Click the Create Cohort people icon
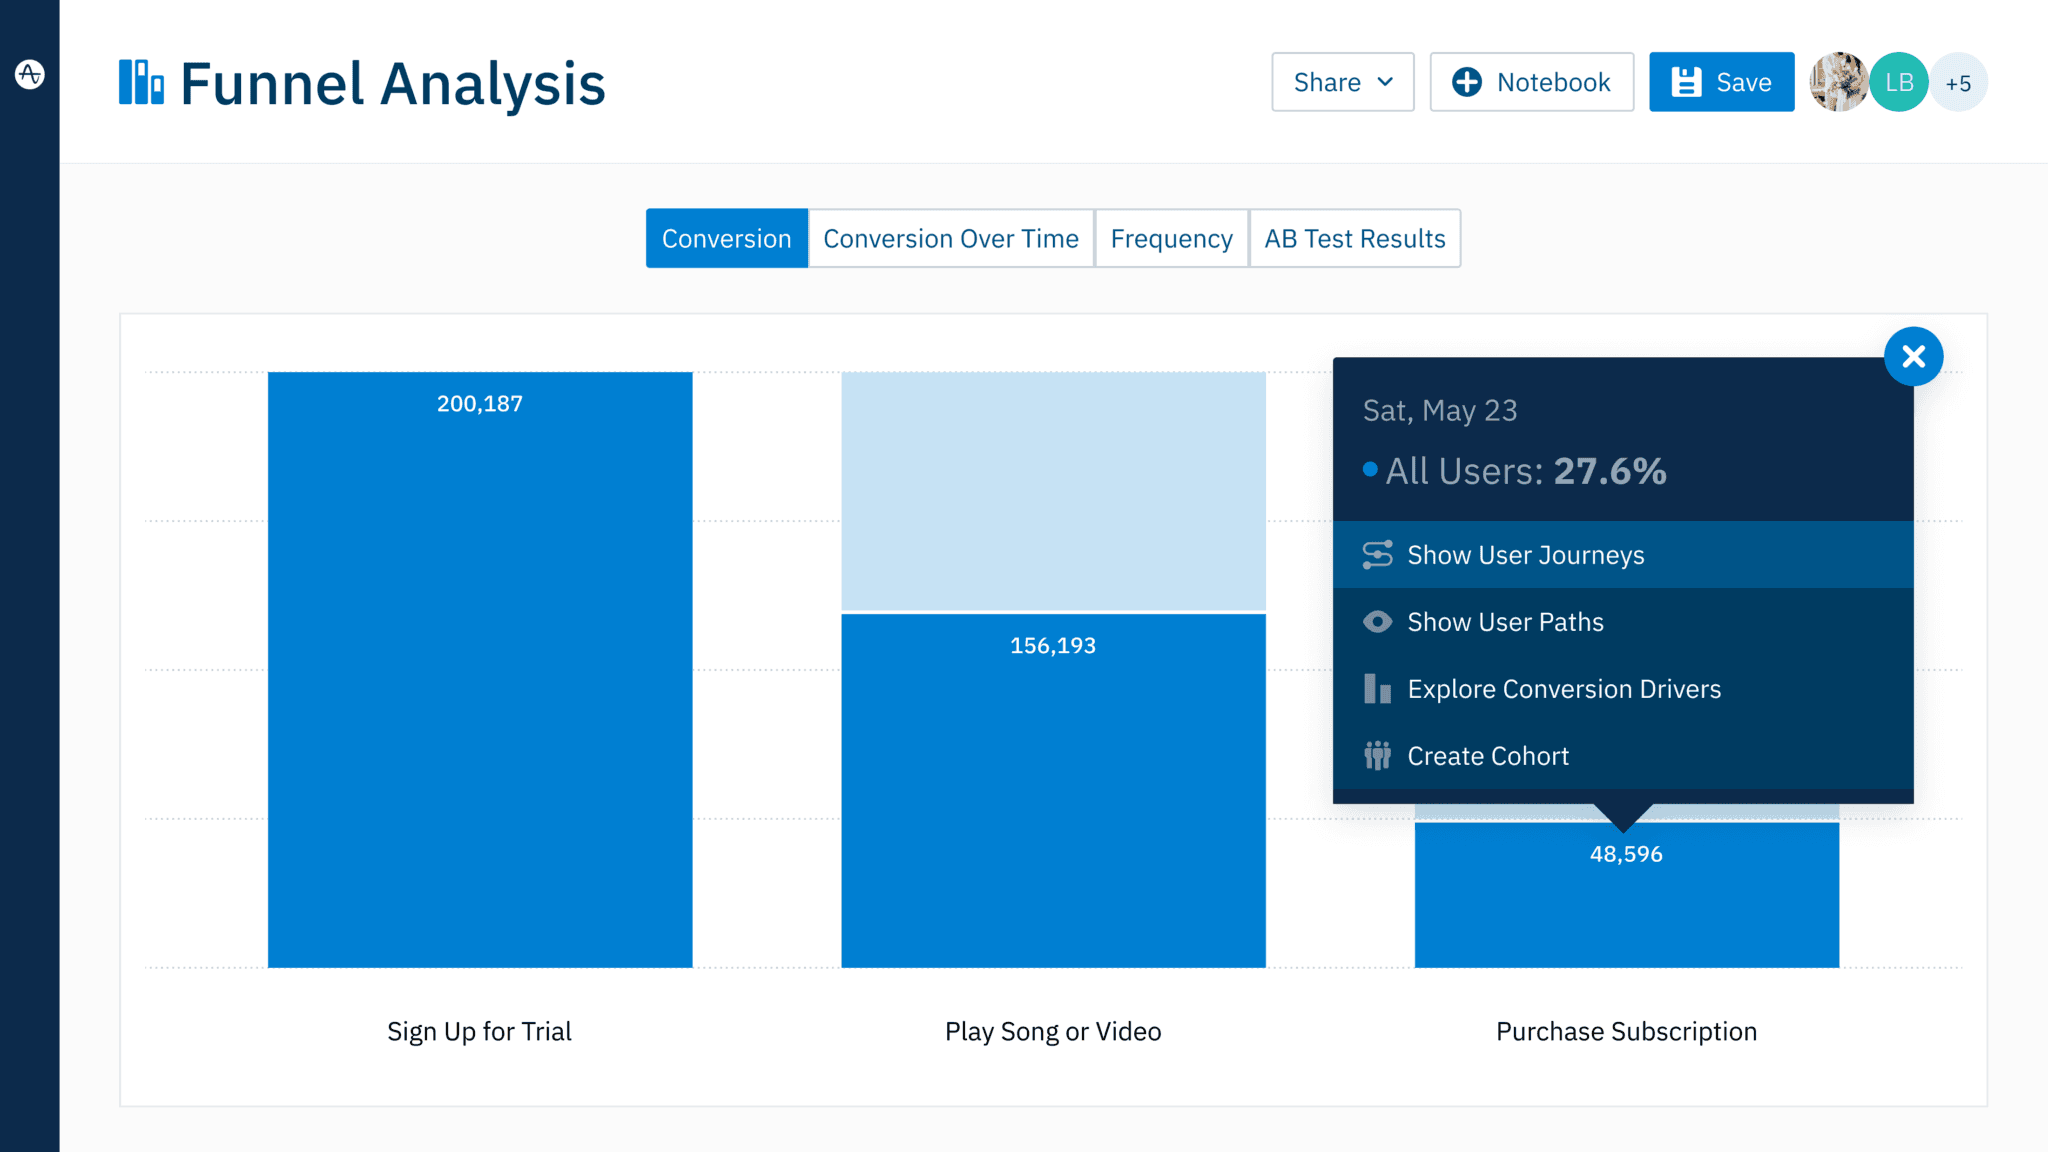Viewport: 2048px width, 1152px height. (1377, 756)
